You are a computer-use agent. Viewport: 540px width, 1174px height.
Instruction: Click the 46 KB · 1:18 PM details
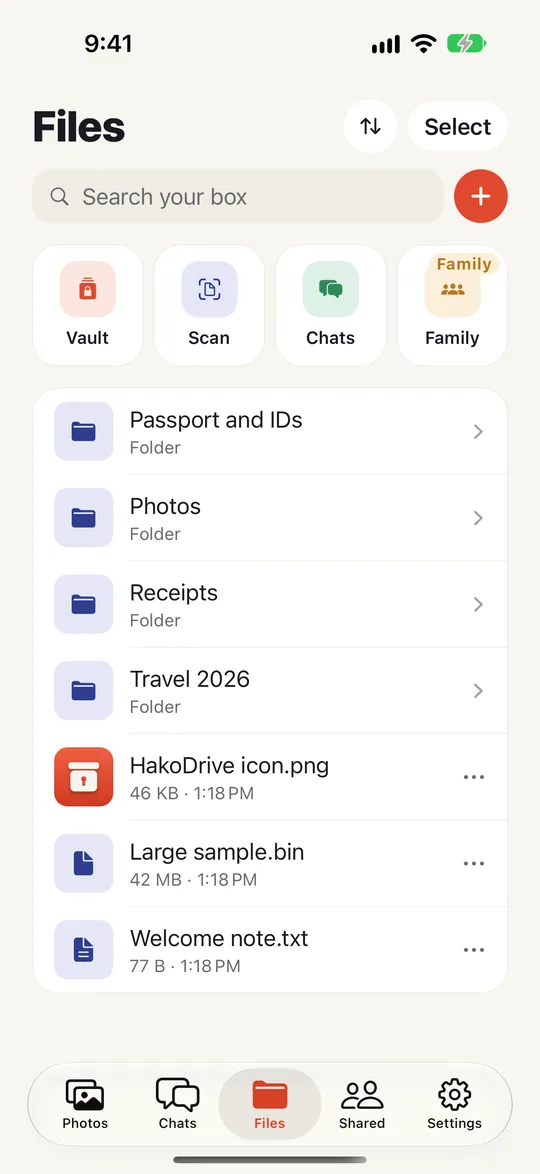192,793
